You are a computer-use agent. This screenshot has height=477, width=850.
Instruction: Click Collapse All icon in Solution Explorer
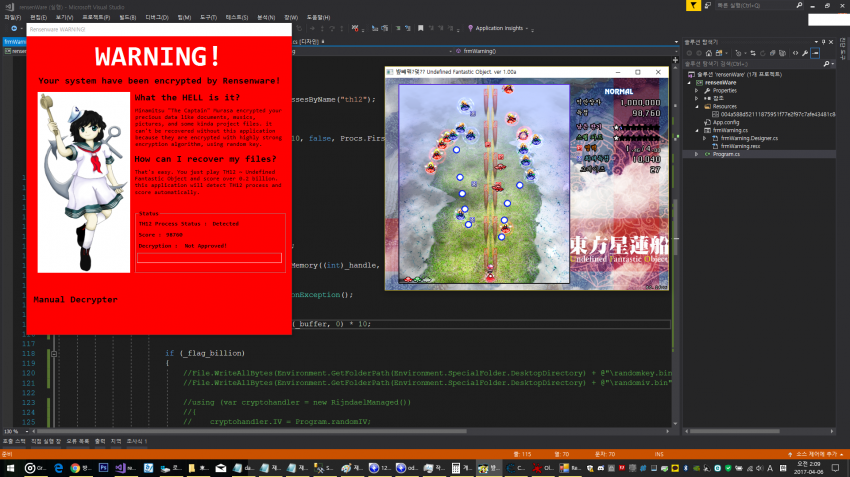pos(772,53)
